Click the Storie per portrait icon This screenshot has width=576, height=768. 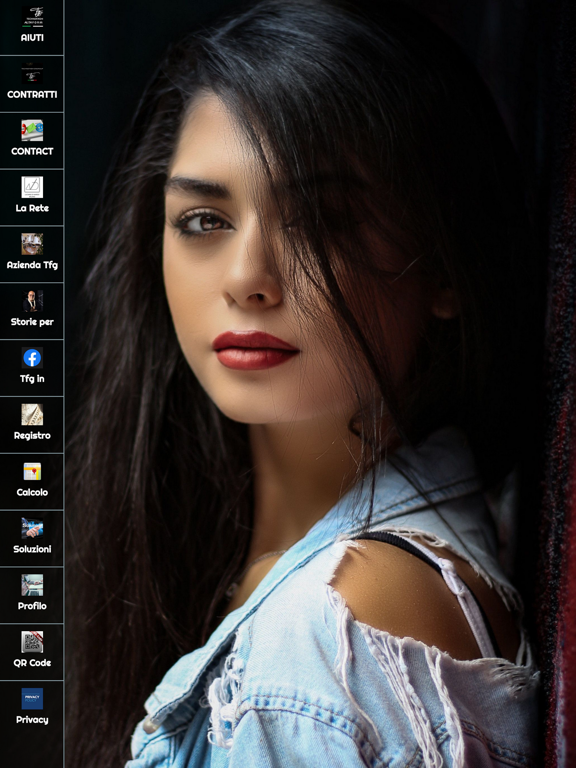tap(32, 301)
